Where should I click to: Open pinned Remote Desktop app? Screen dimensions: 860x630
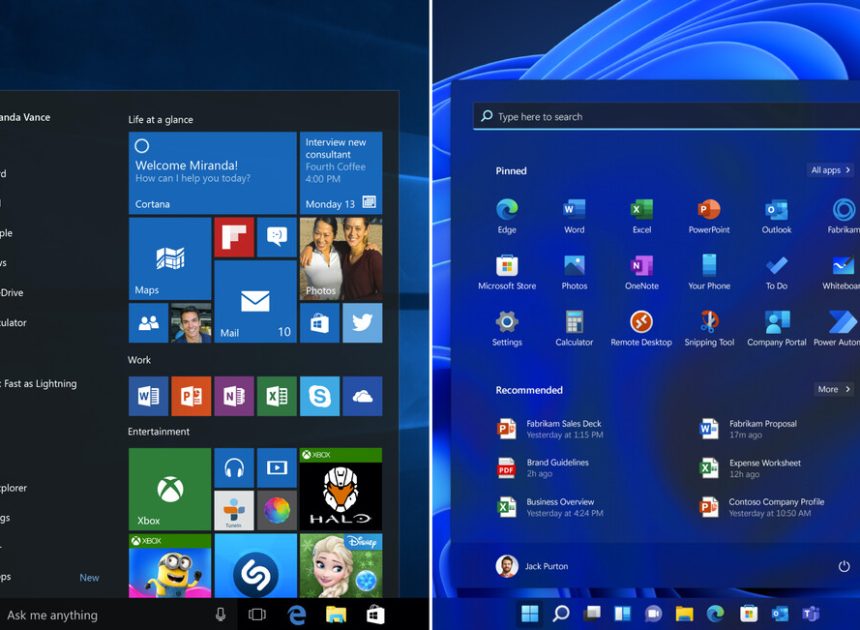coord(642,328)
